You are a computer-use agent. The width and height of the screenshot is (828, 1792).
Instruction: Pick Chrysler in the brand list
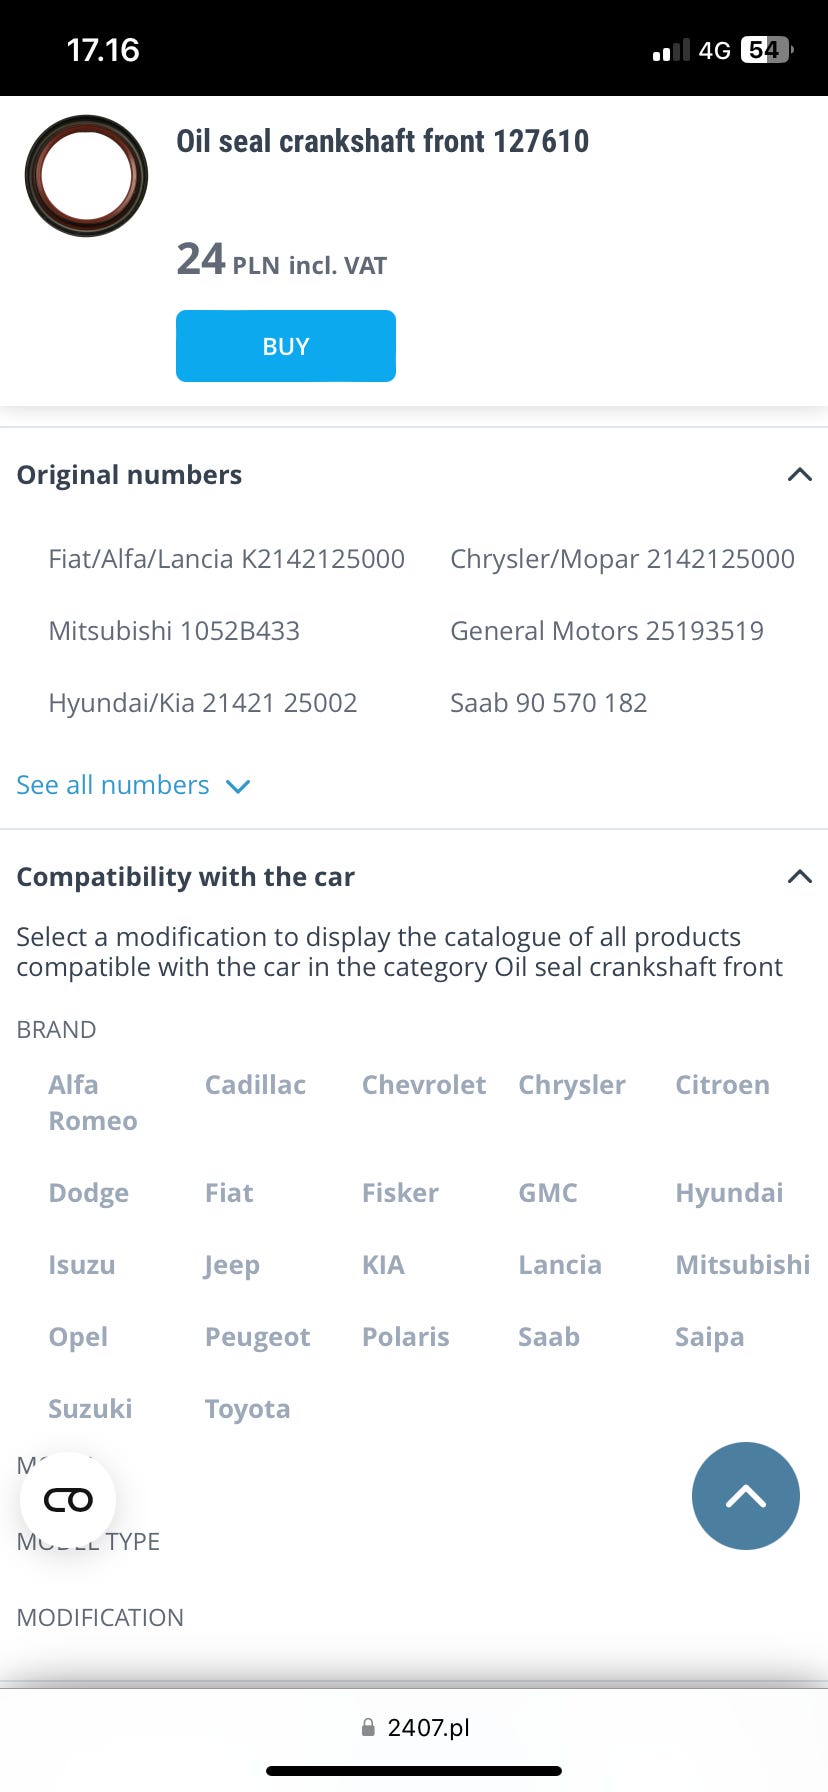[571, 1085]
